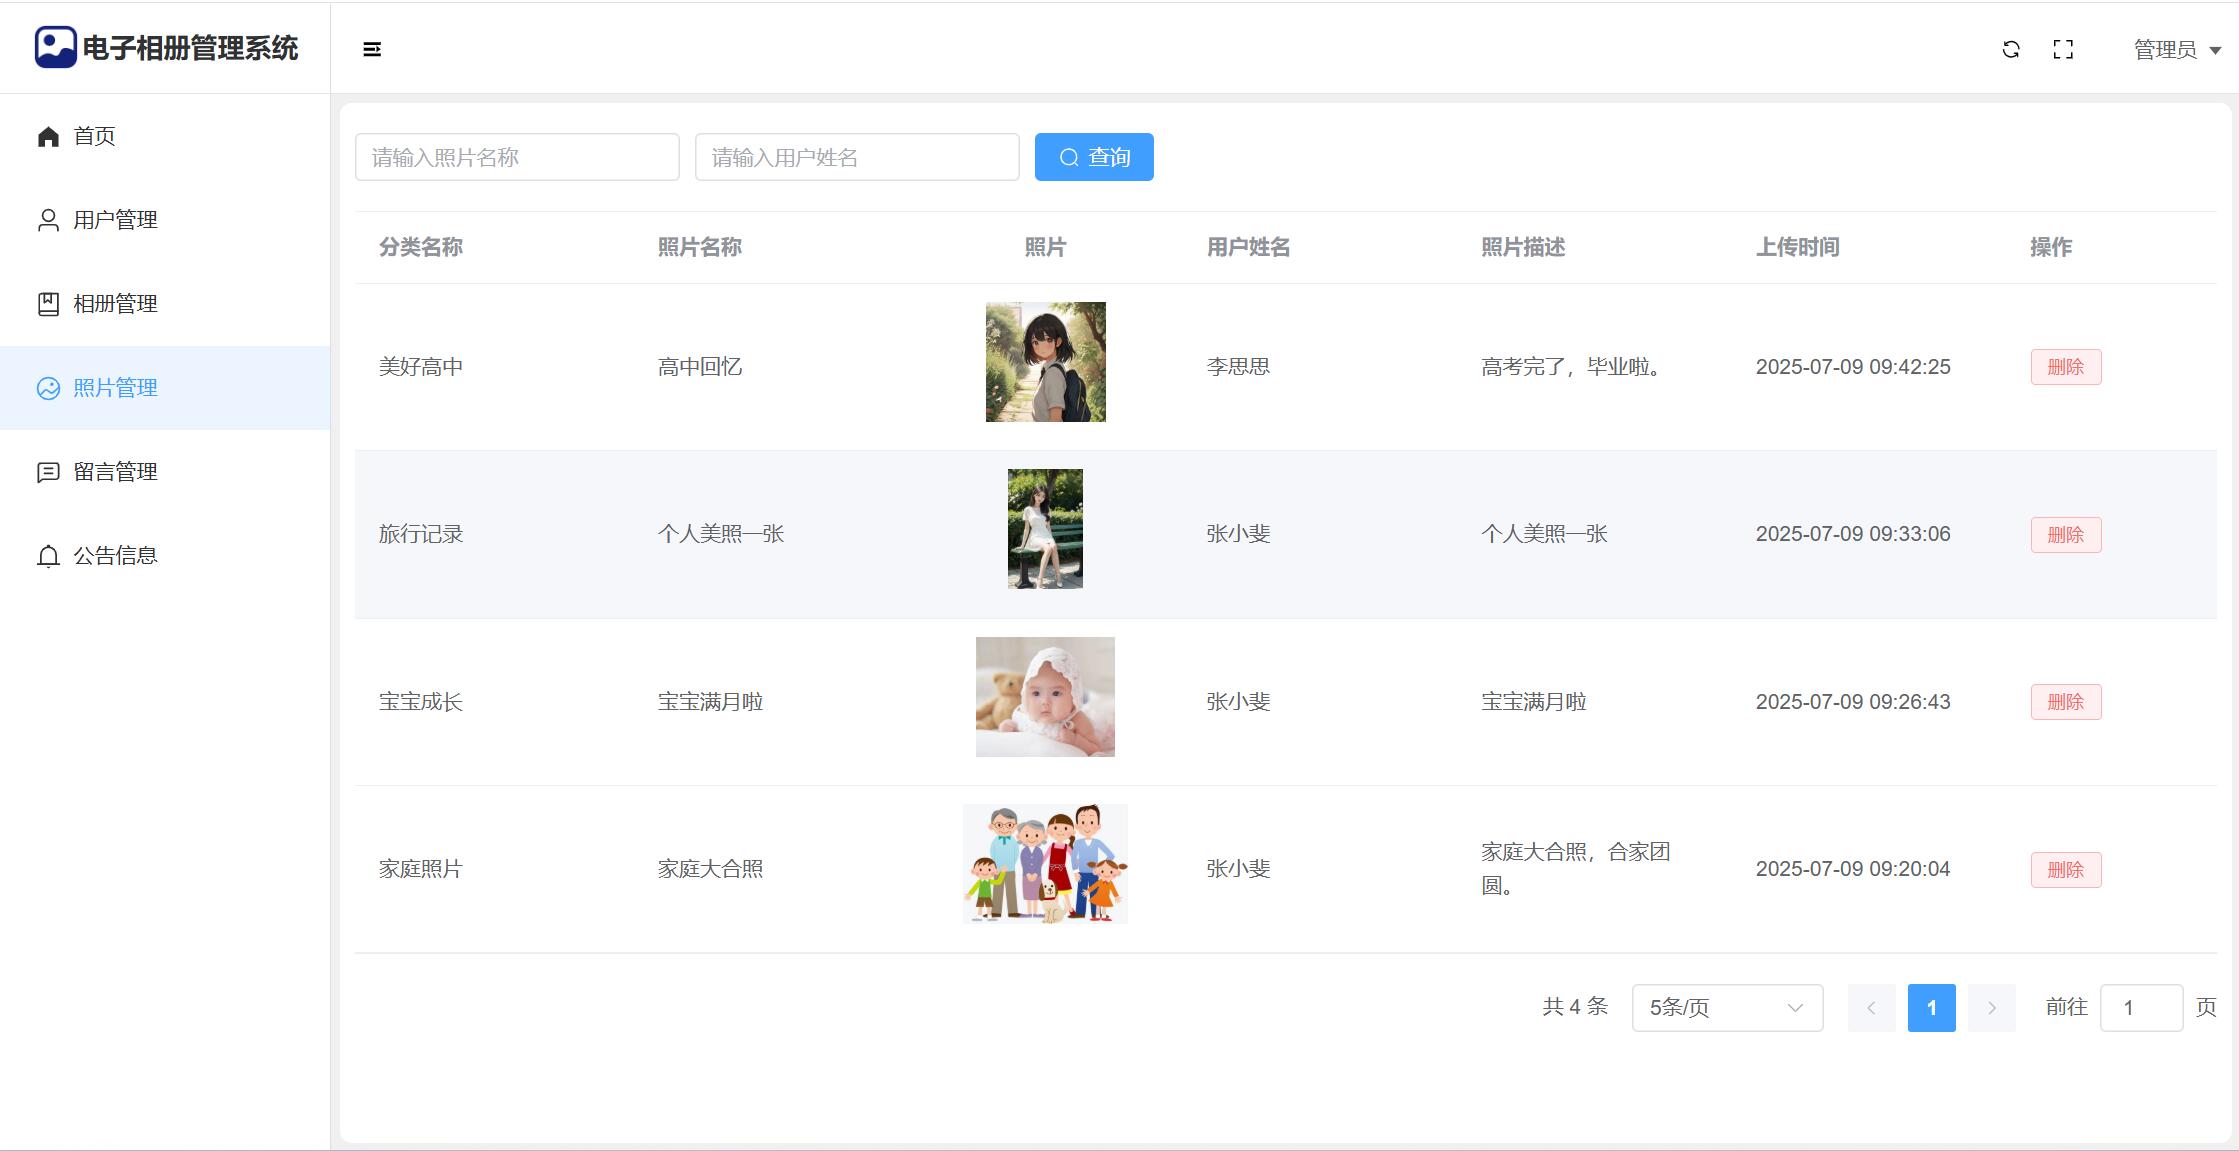2239x1151 pixels.
Task: Toggle fullscreen mode icon
Action: point(2063,49)
